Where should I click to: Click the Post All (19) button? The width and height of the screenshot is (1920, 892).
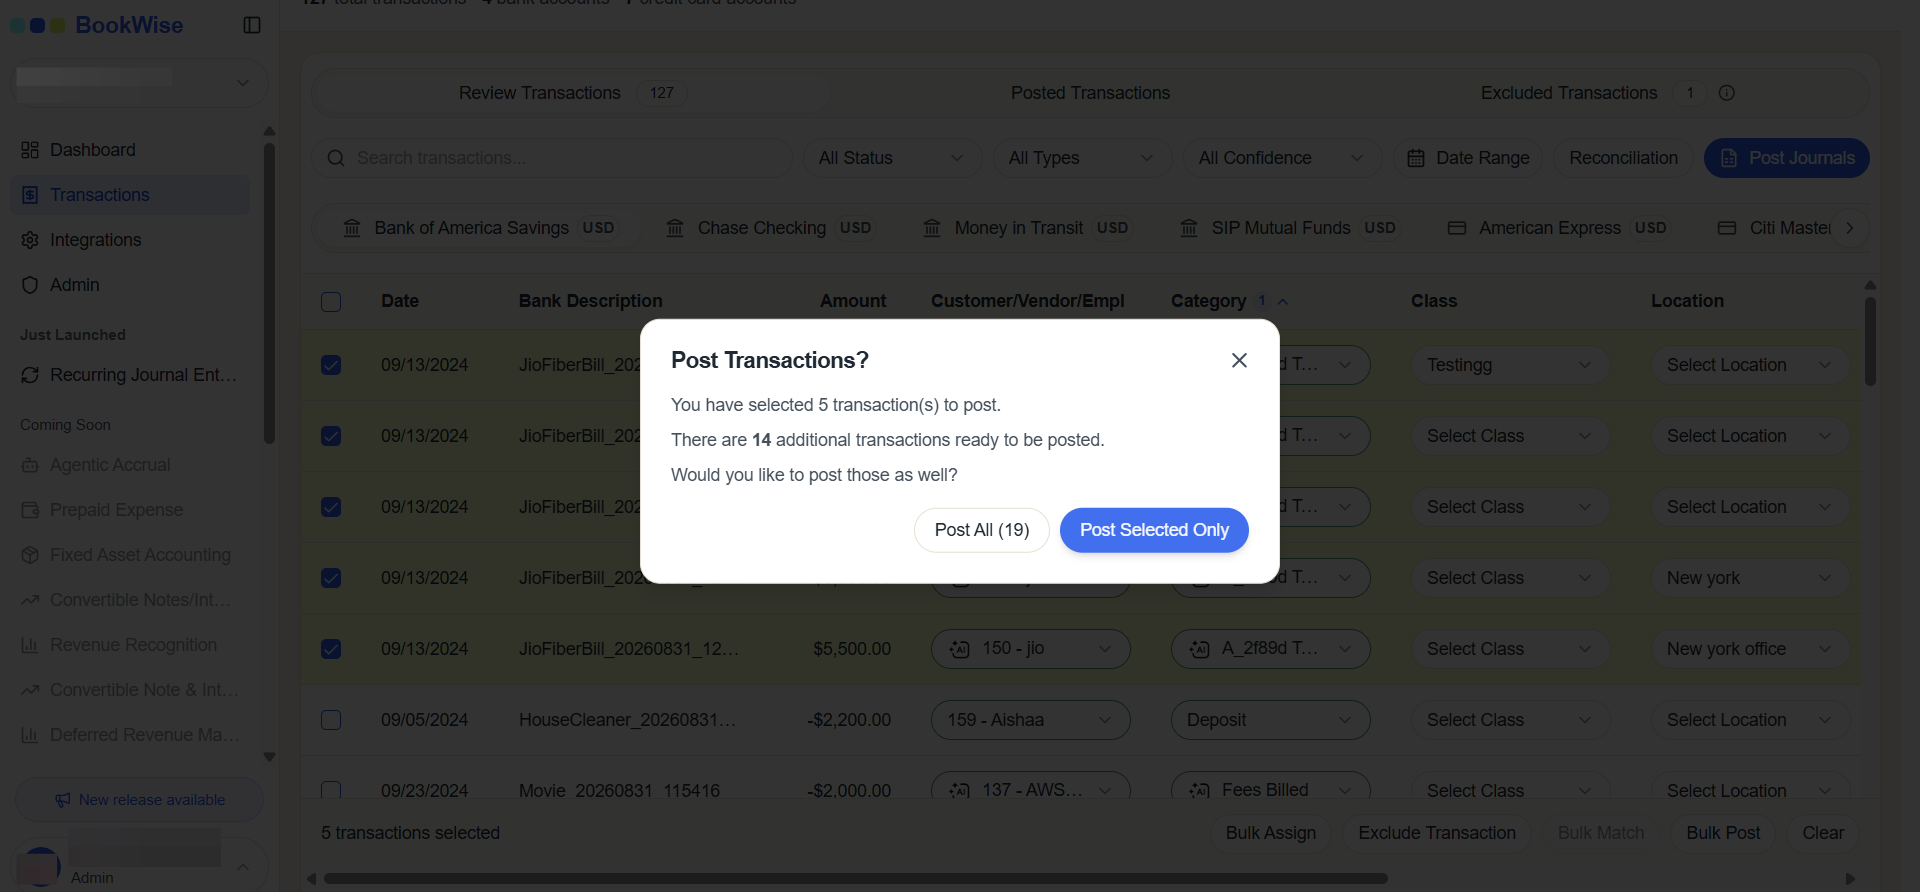click(982, 530)
